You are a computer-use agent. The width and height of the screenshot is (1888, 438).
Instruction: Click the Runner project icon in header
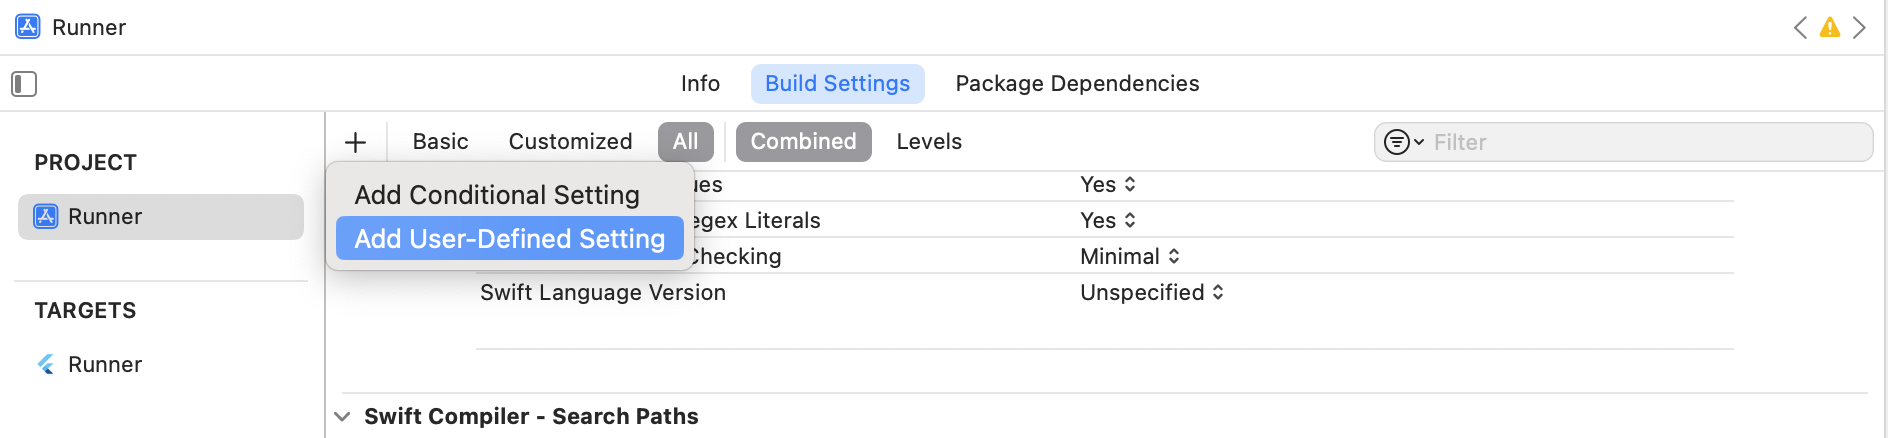click(x=28, y=27)
